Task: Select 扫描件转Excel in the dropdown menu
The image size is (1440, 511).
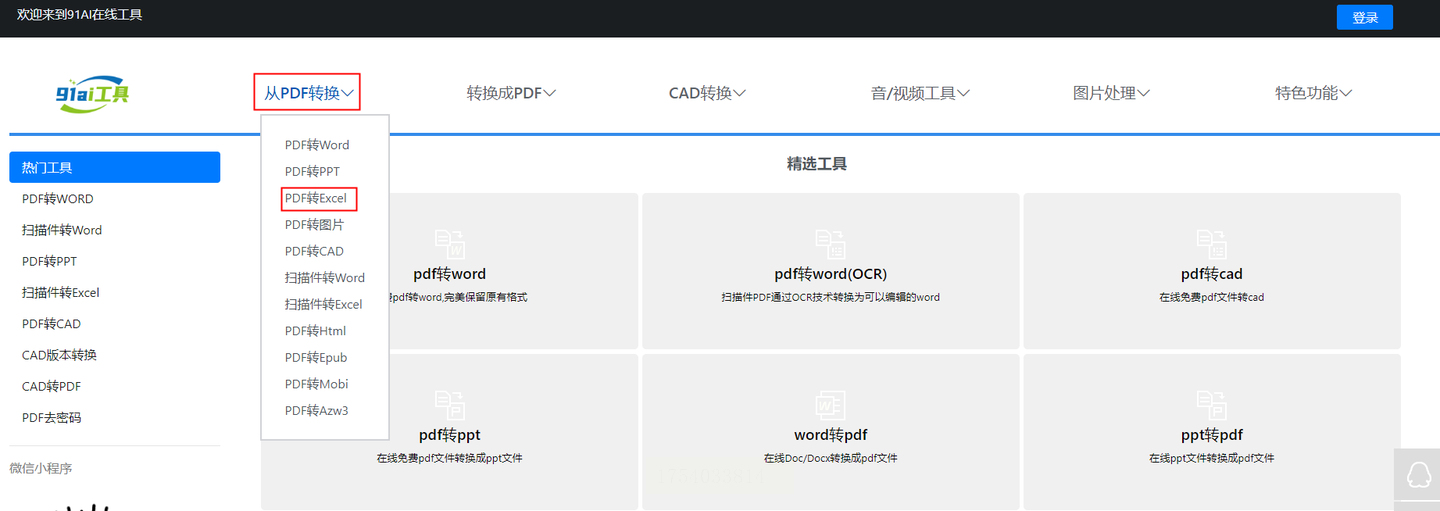Action: pos(323,304)
